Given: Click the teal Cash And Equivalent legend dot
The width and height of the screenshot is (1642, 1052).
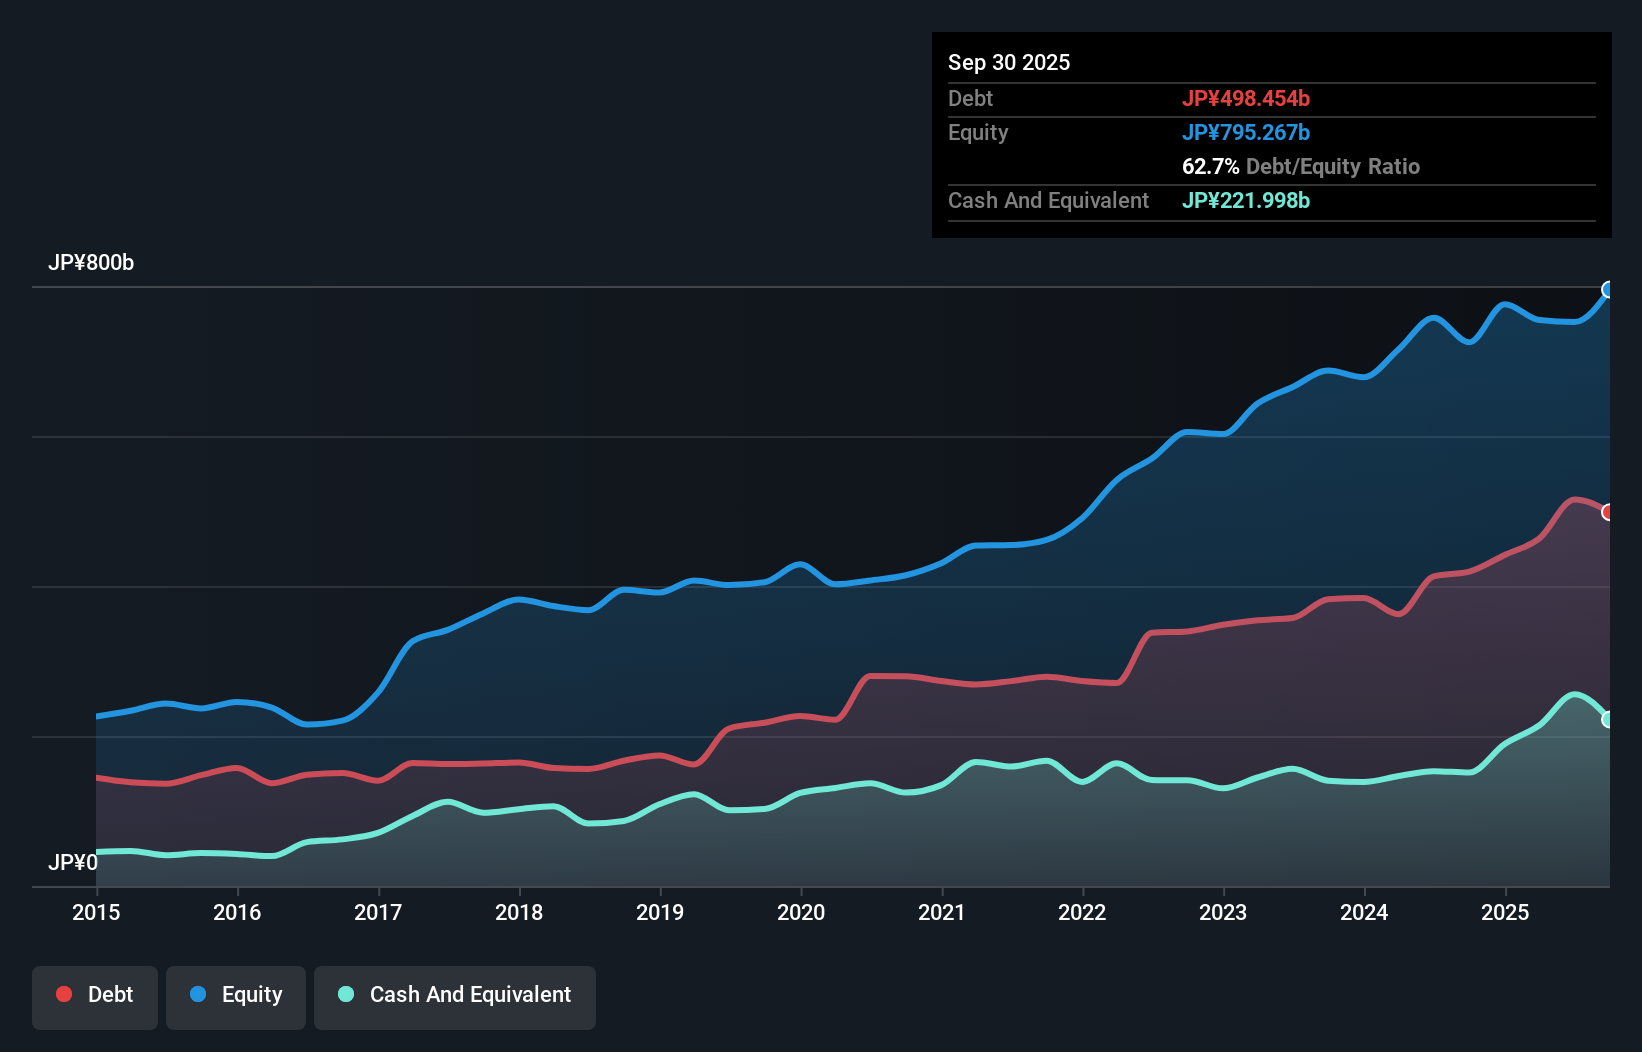Looking at the screenshot, I should tap(346, 994).
